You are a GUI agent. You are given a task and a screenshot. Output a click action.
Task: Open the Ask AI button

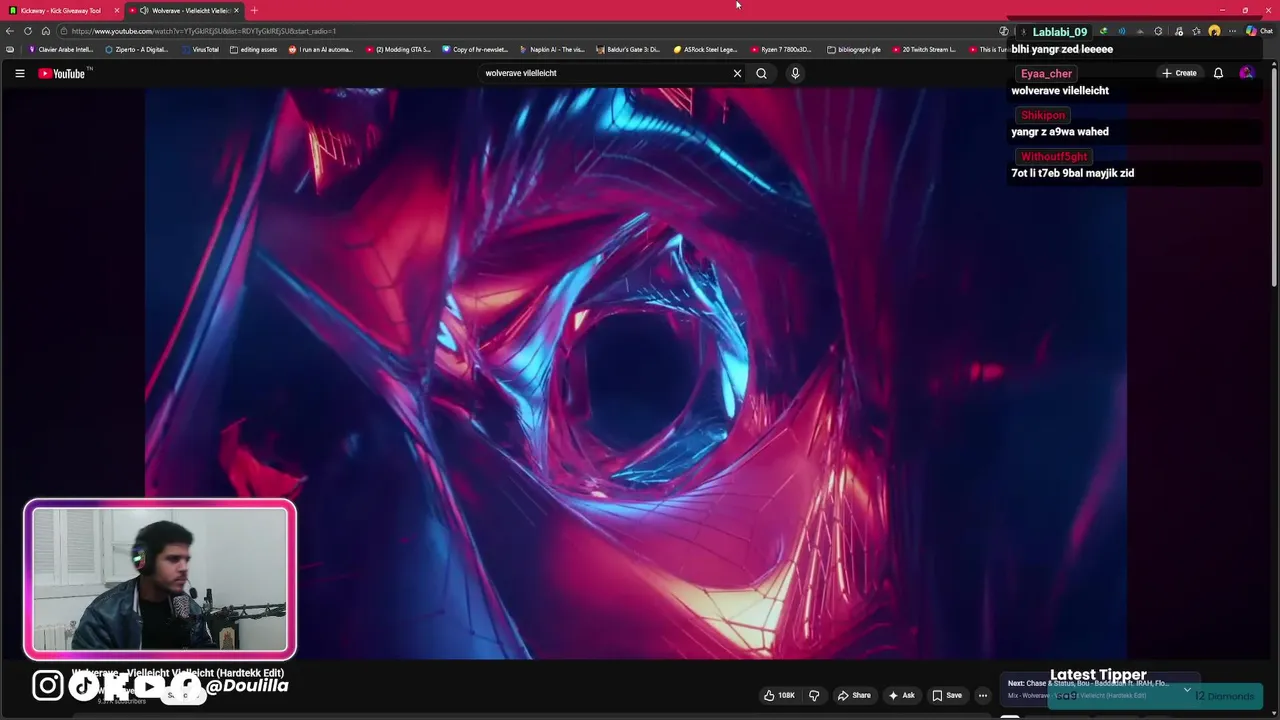click(x=901, y=695)
